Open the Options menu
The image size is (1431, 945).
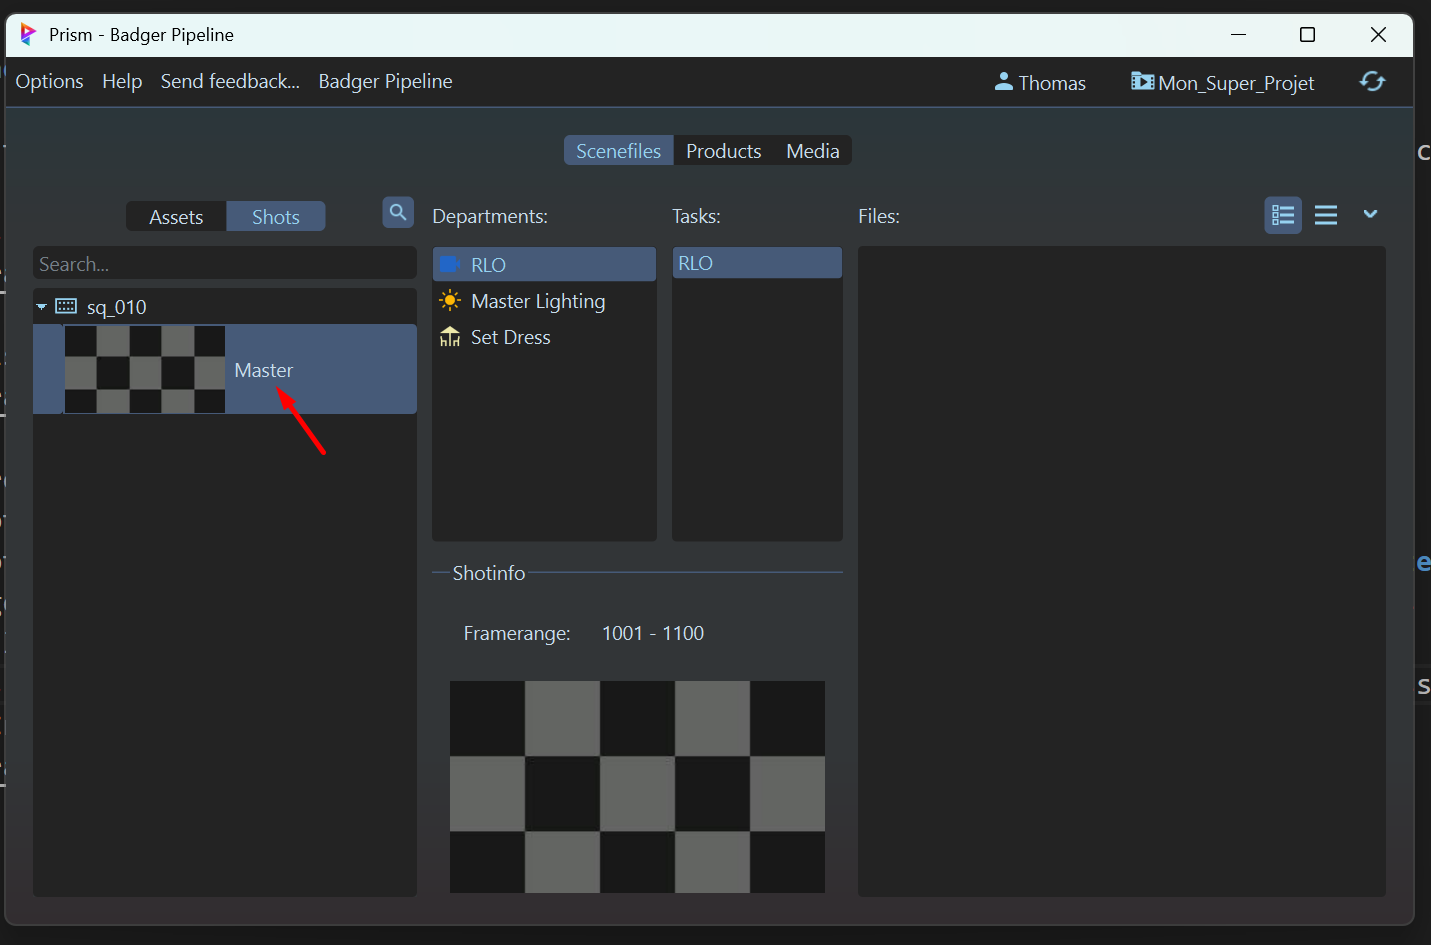point(49,82)
